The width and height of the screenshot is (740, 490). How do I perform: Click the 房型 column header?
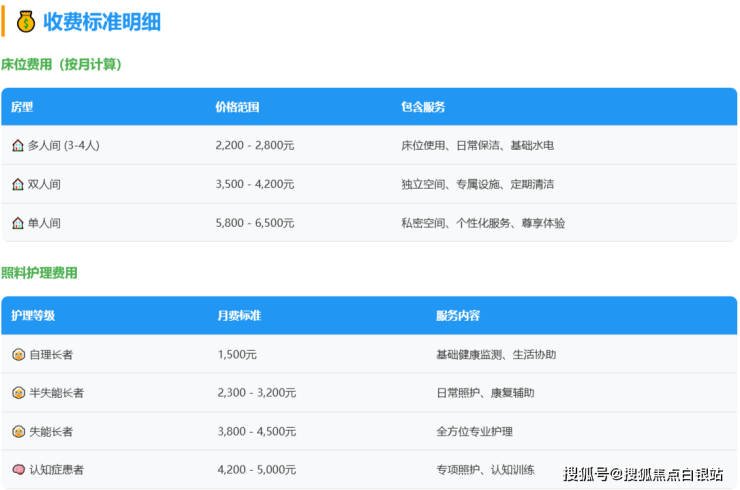[22, 107]
